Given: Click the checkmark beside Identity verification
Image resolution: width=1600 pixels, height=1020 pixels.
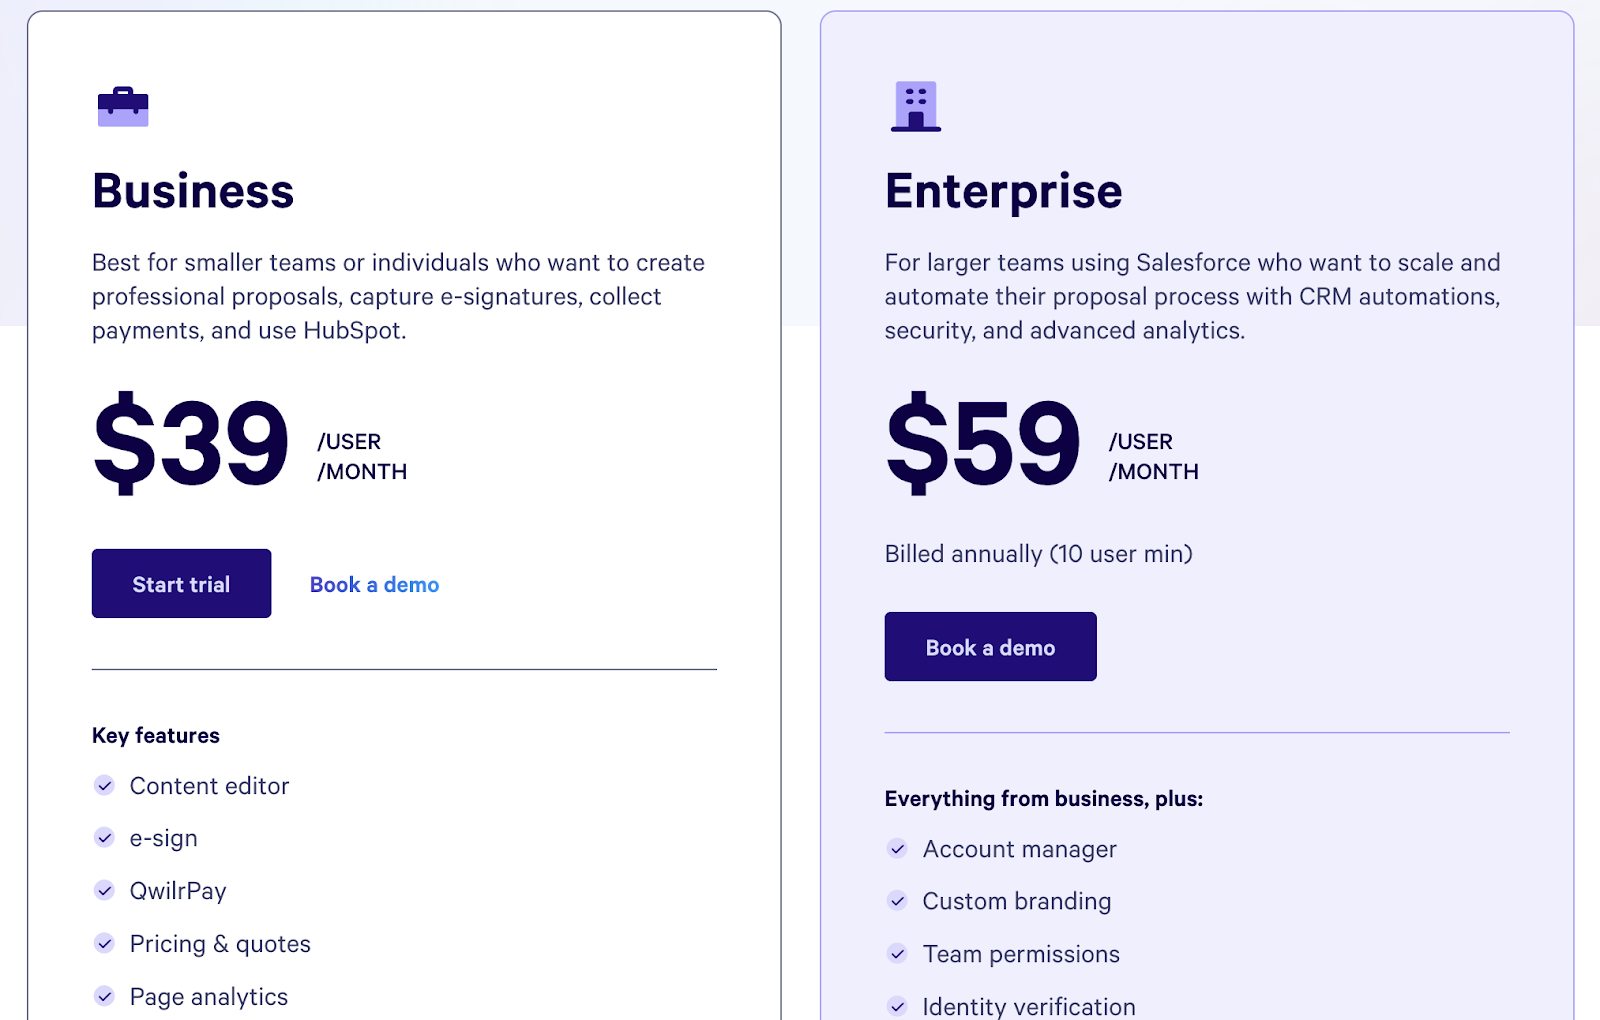Looking at the screenshot, I should click(x=897, y=1006).
